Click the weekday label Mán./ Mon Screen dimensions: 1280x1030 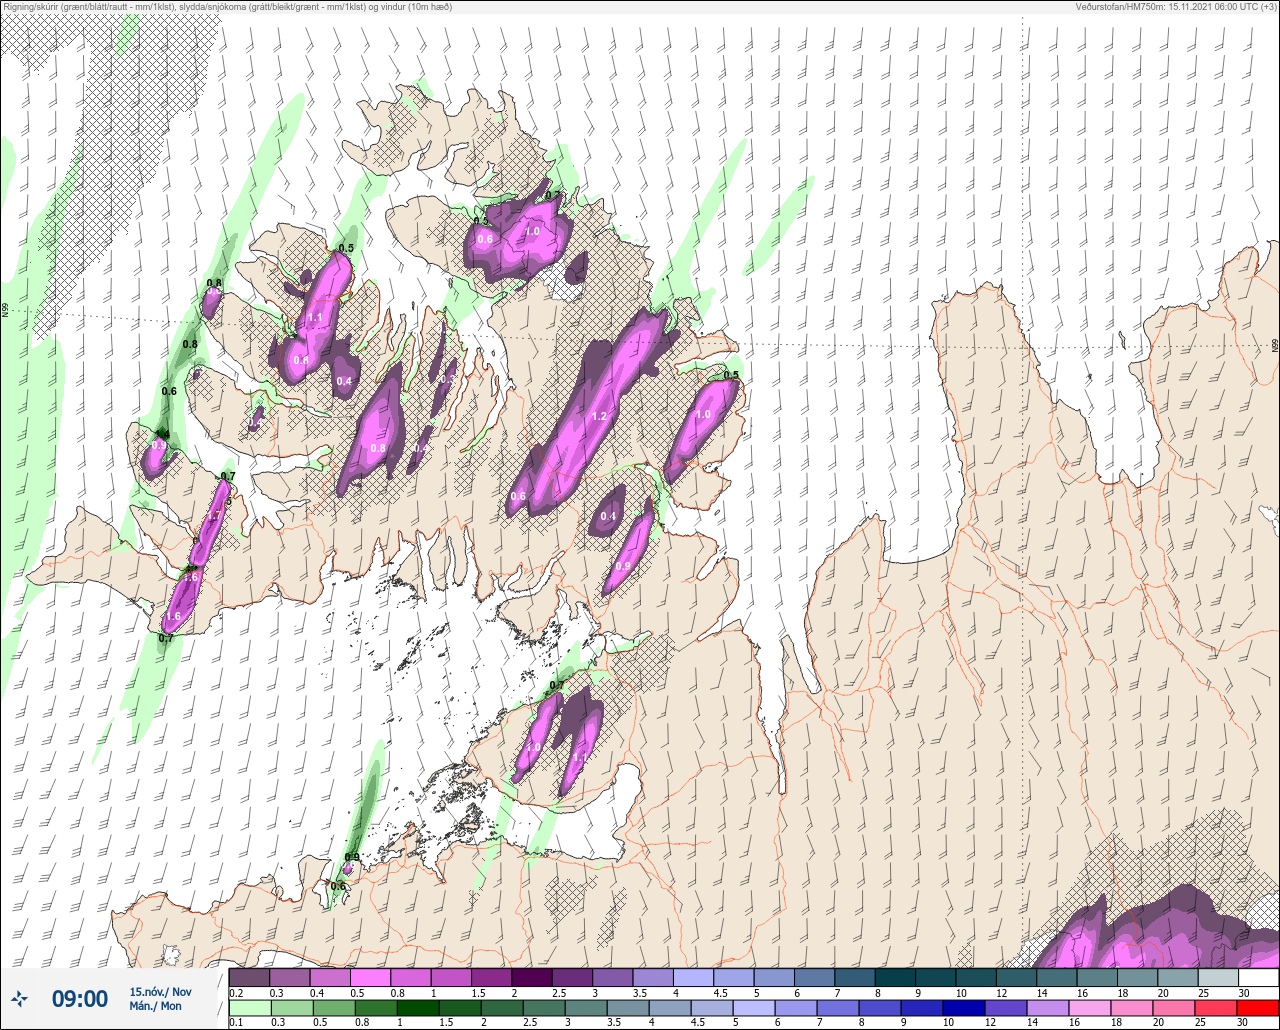155,1007
